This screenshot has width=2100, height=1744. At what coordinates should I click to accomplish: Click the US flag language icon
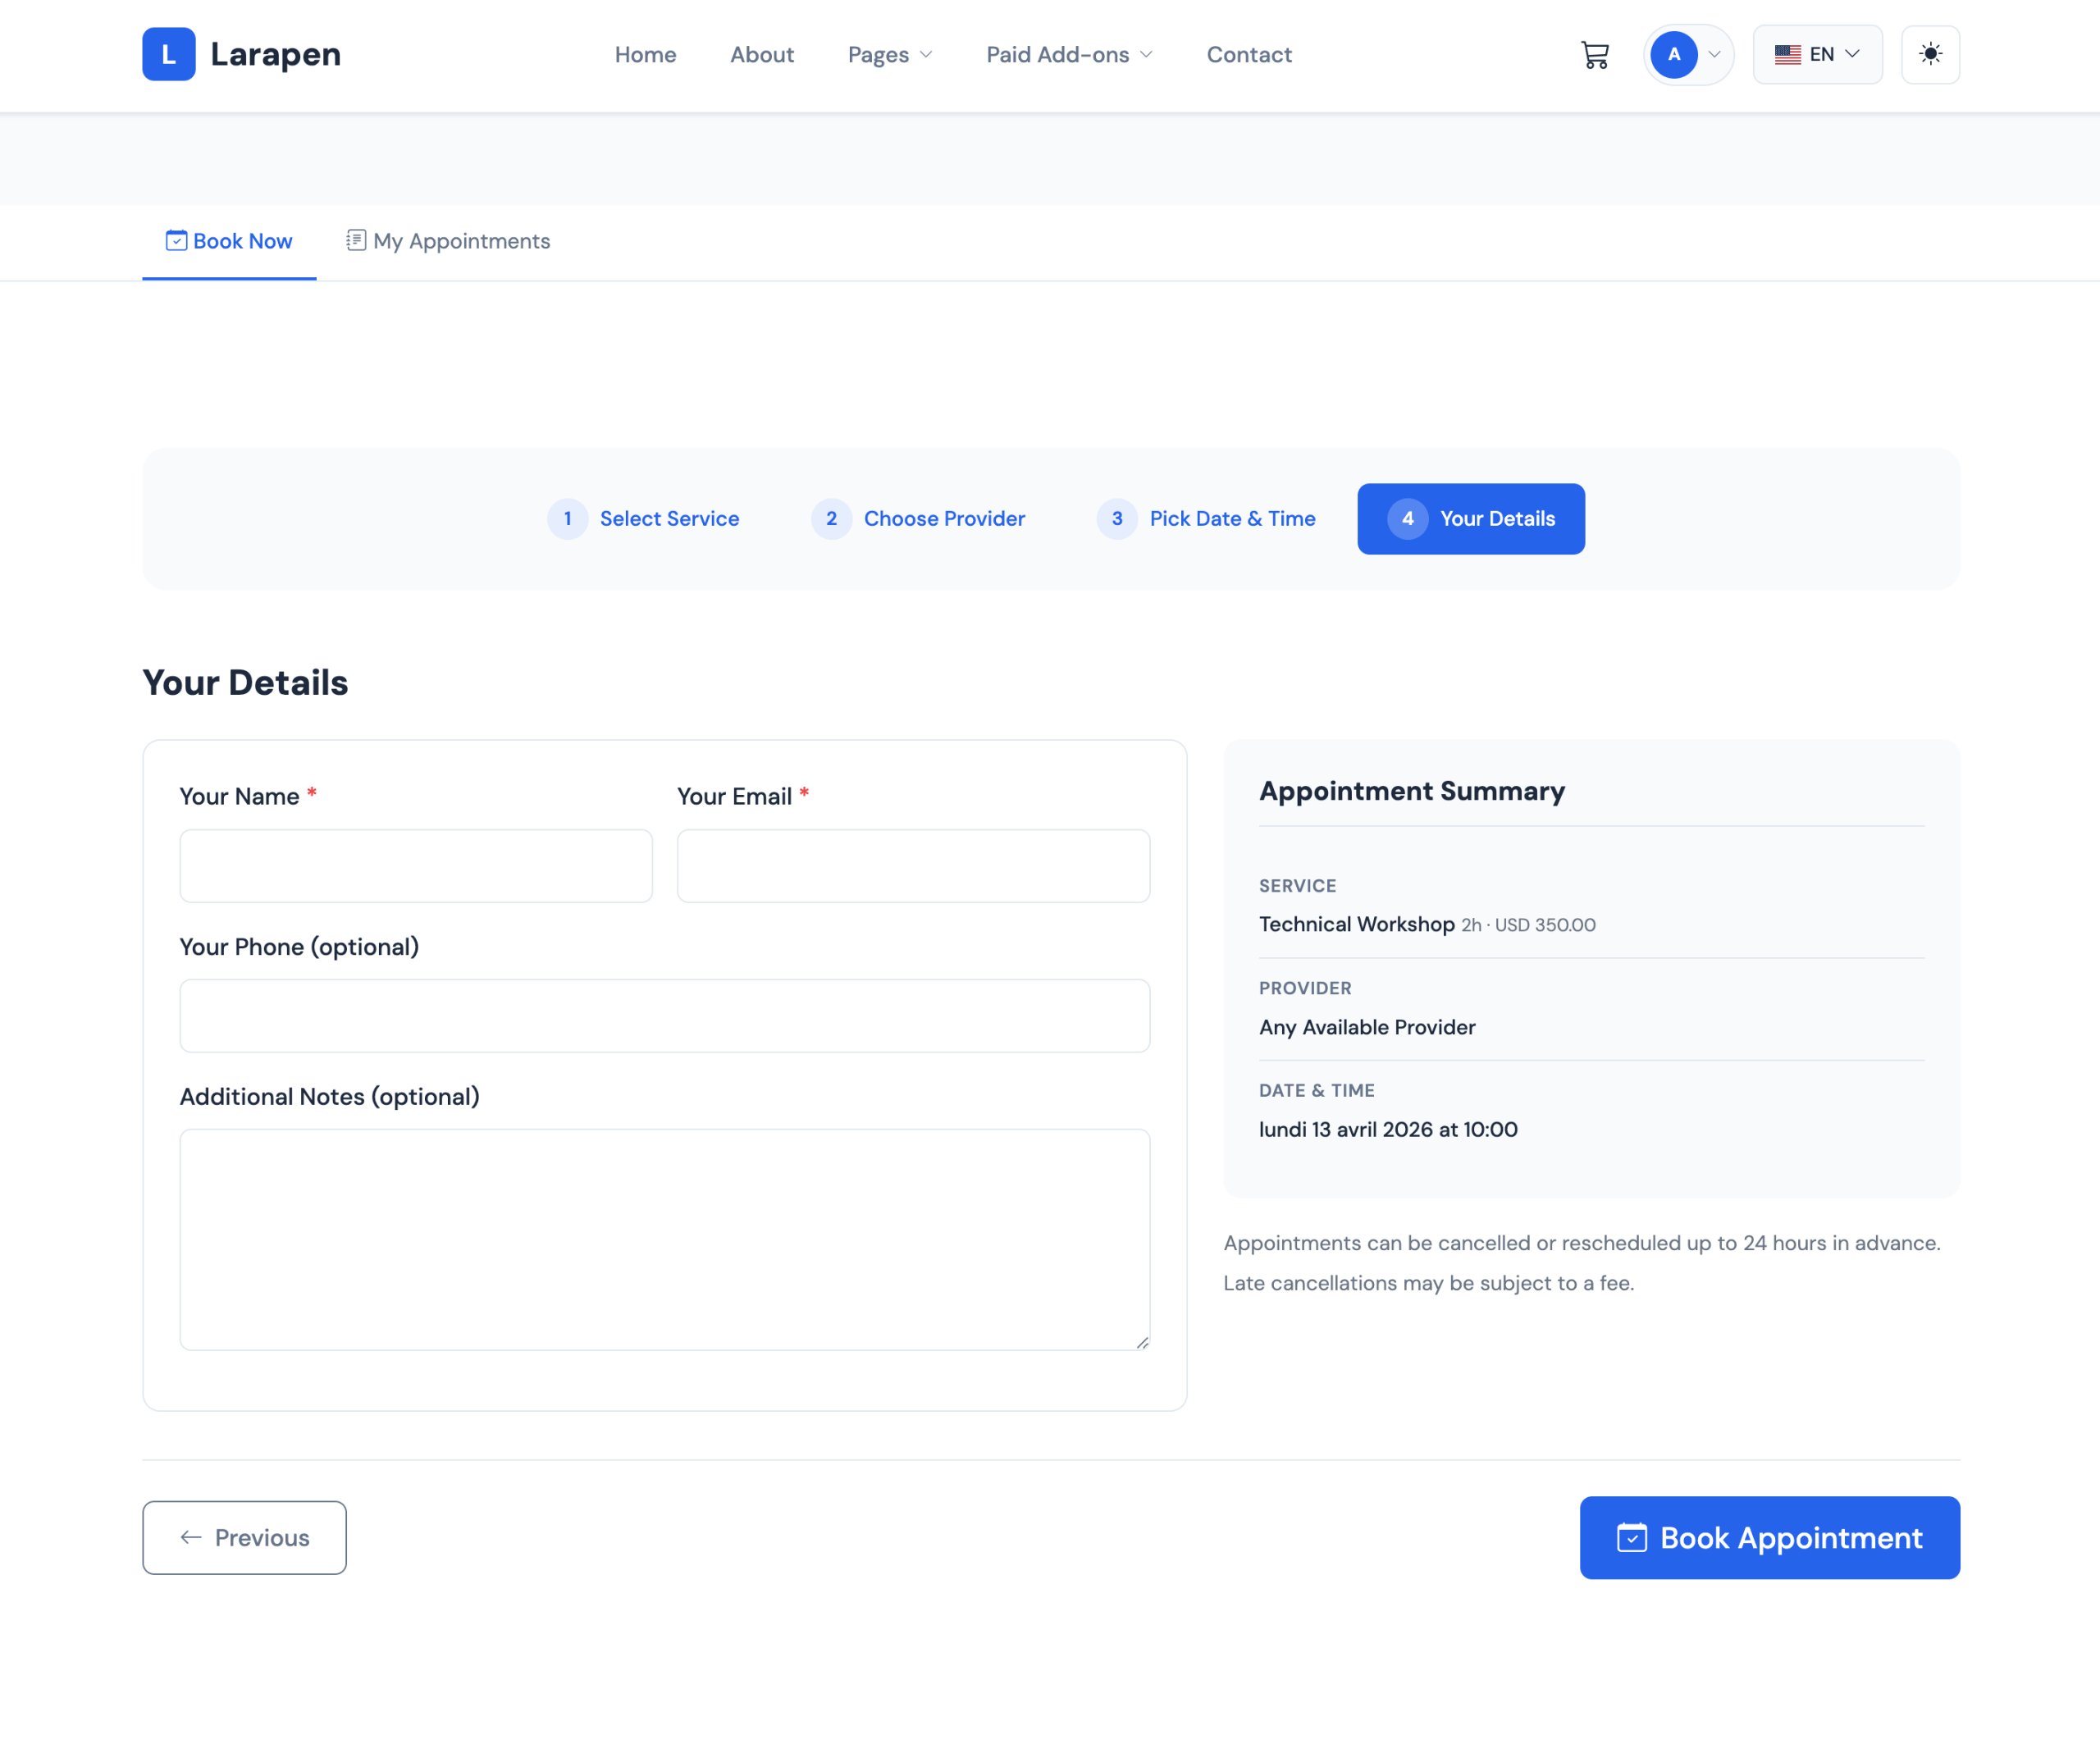[1787, 55]
